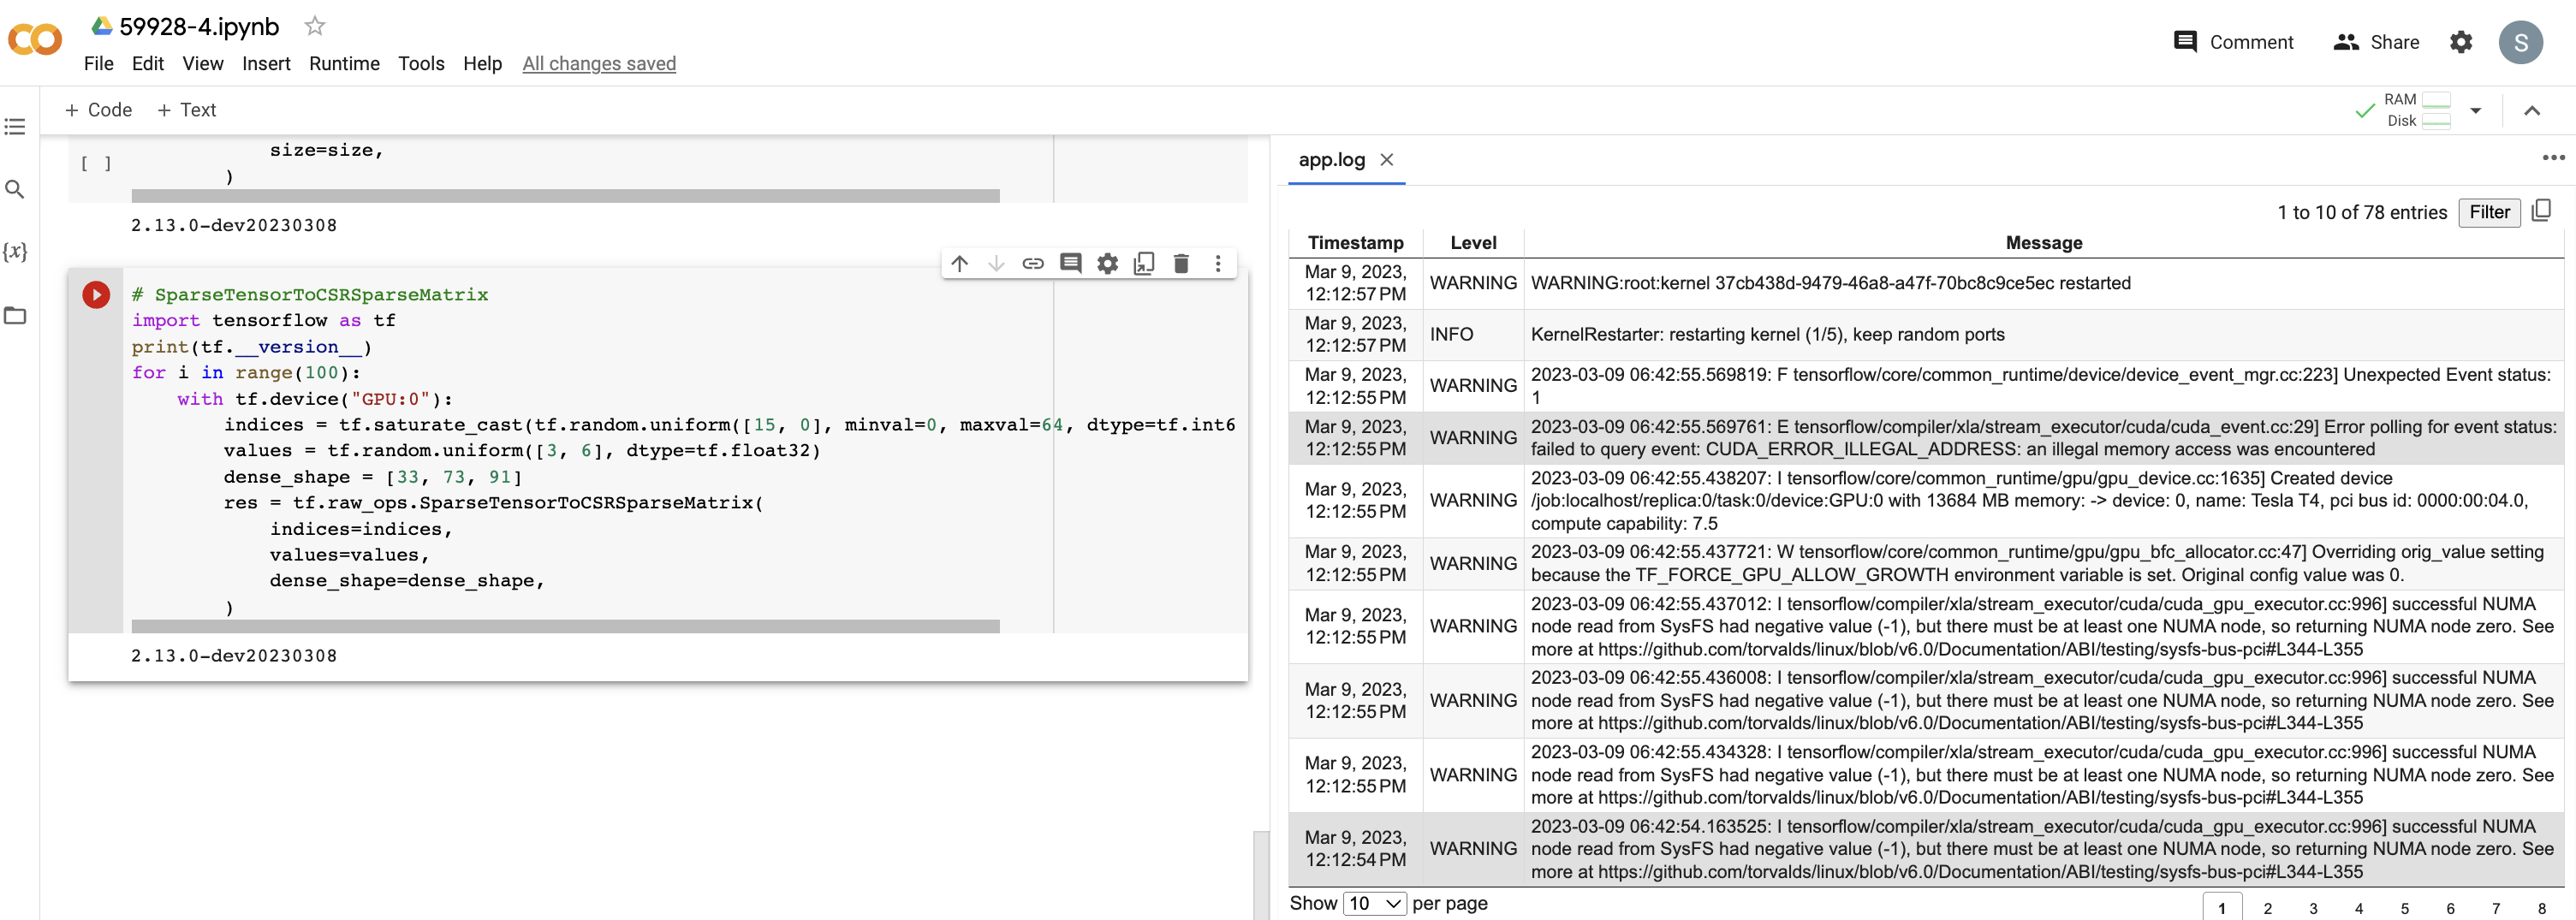Add a comment to the code cell
The image size is (2576, 920).
point(1070,263)
